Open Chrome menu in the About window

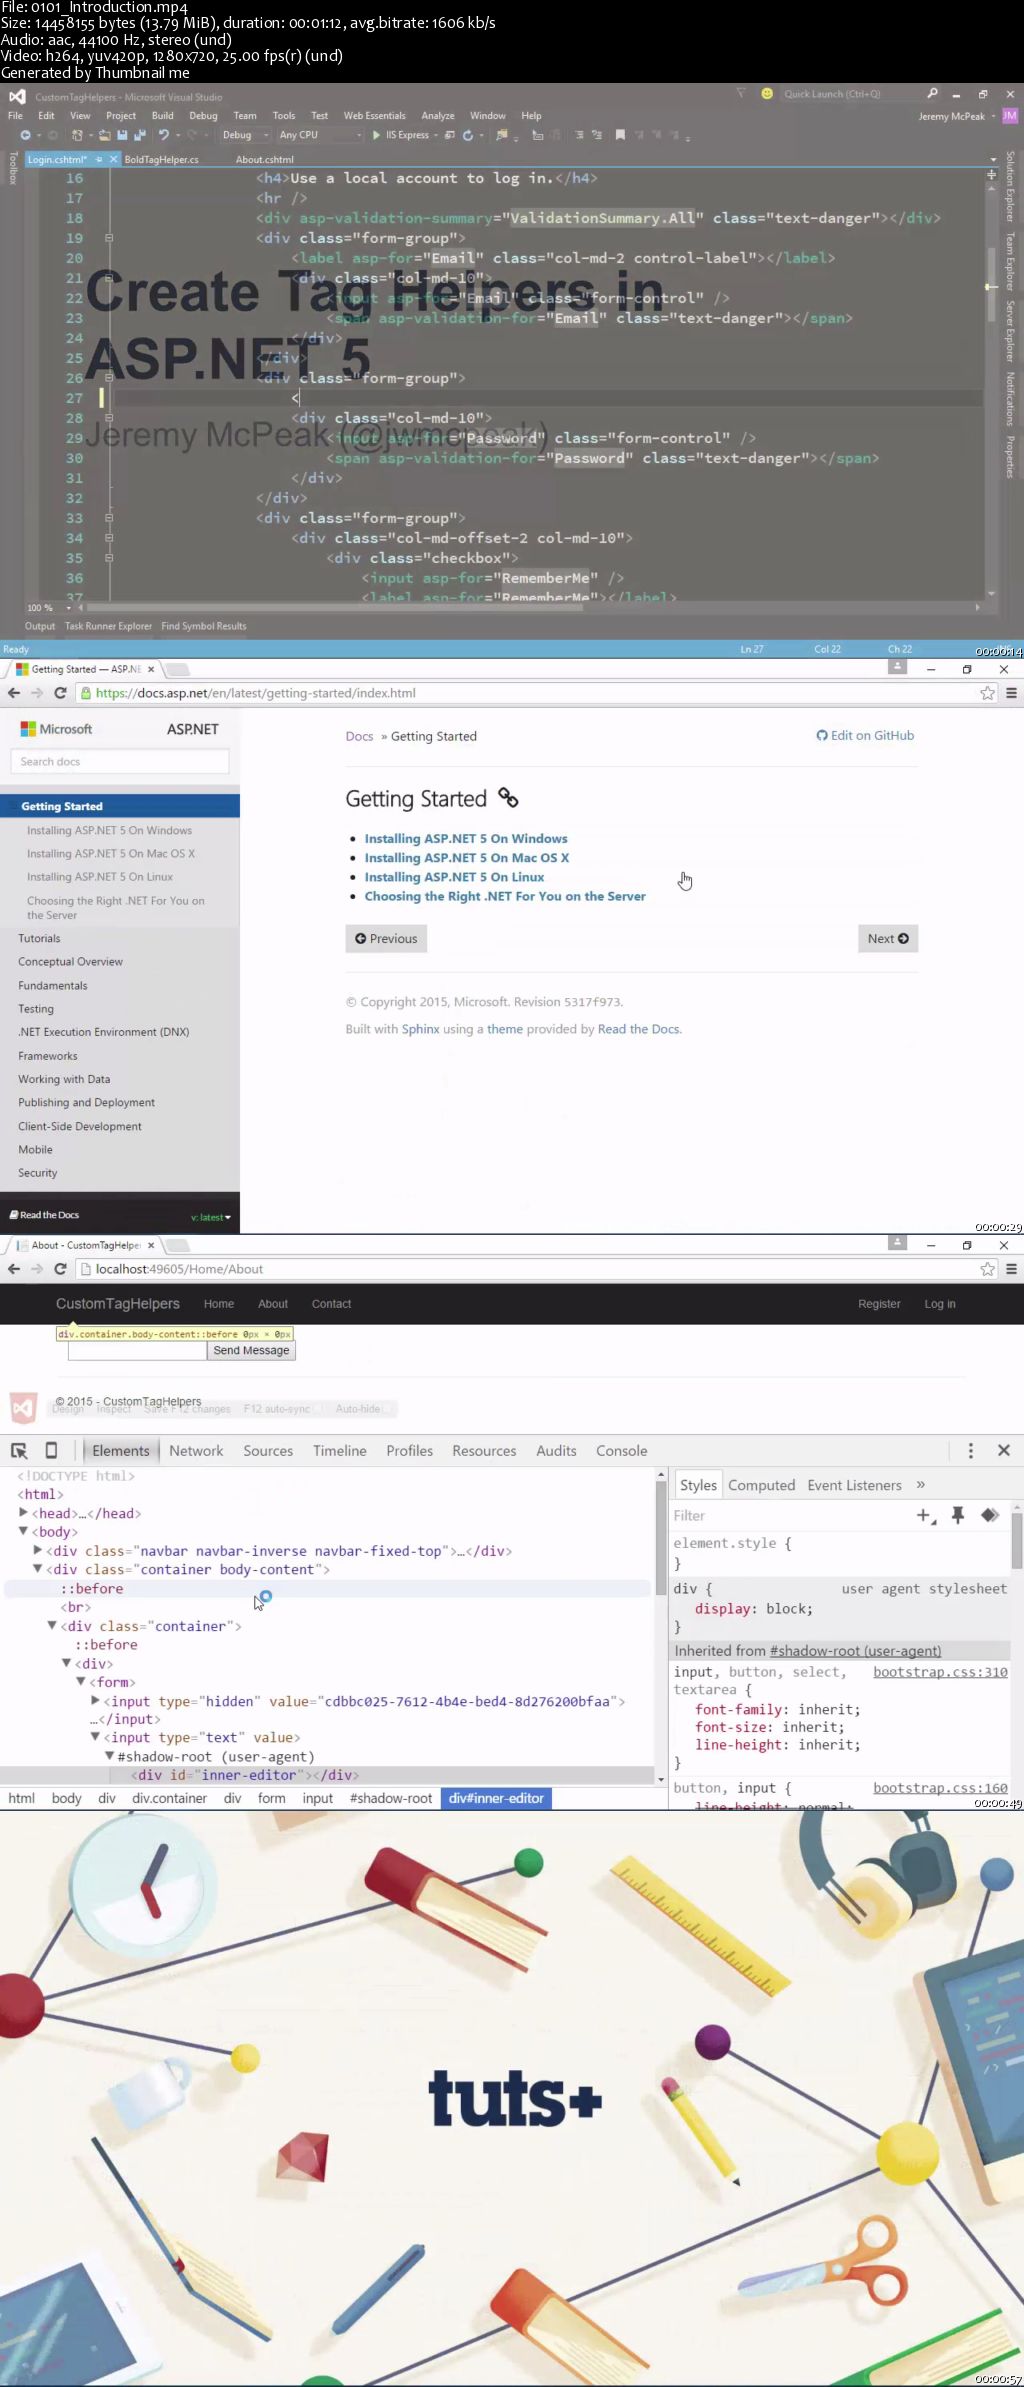point(1011,1269)
